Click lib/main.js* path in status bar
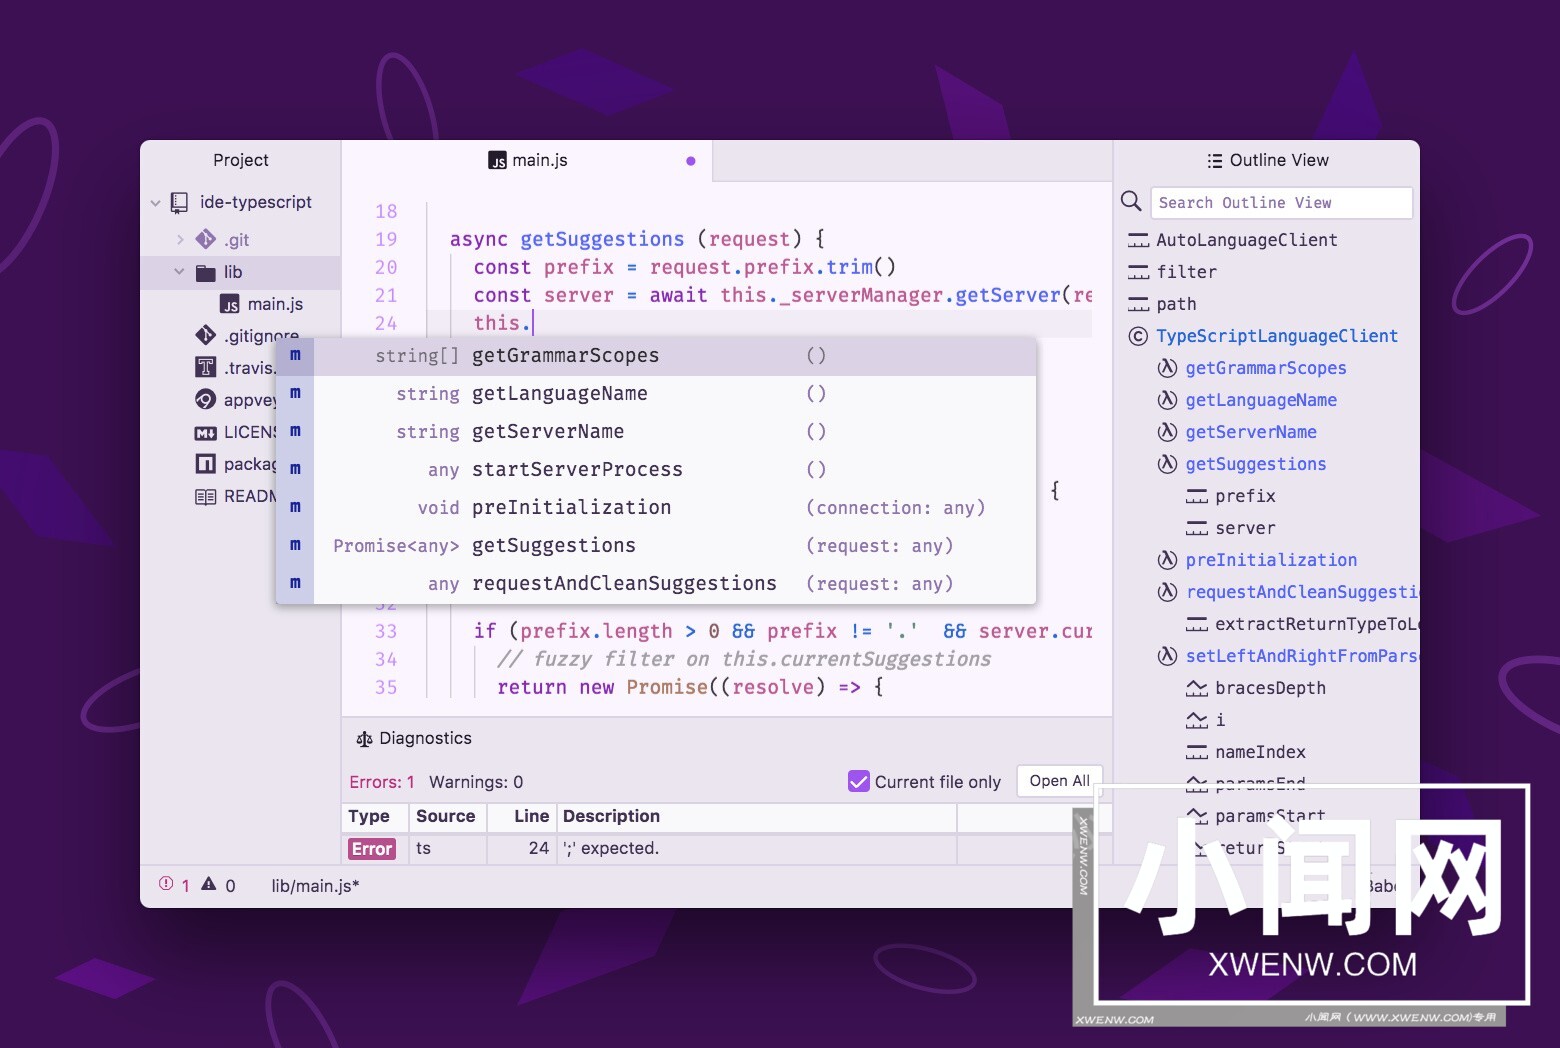 click(315, 886)
